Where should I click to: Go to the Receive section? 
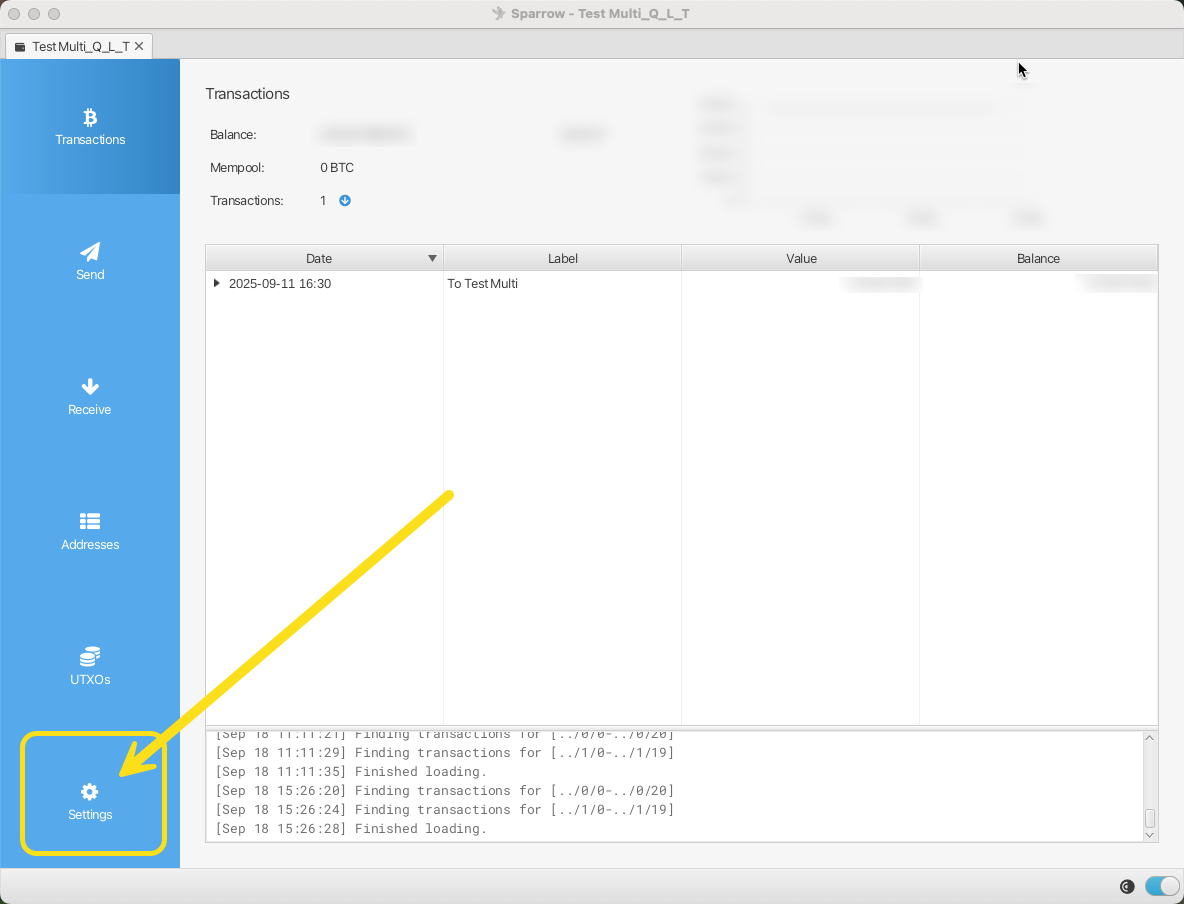tap(90, 396)
